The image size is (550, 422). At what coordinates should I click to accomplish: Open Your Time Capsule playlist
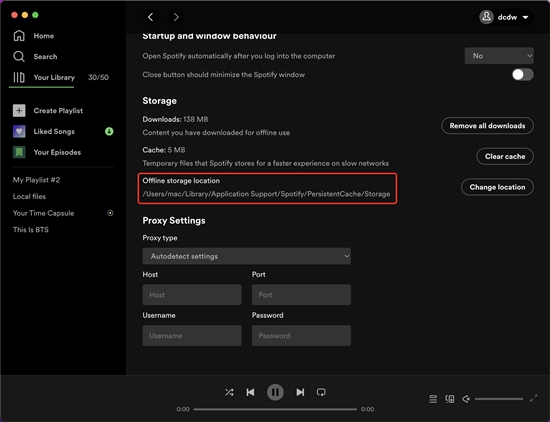click(43, 213)
